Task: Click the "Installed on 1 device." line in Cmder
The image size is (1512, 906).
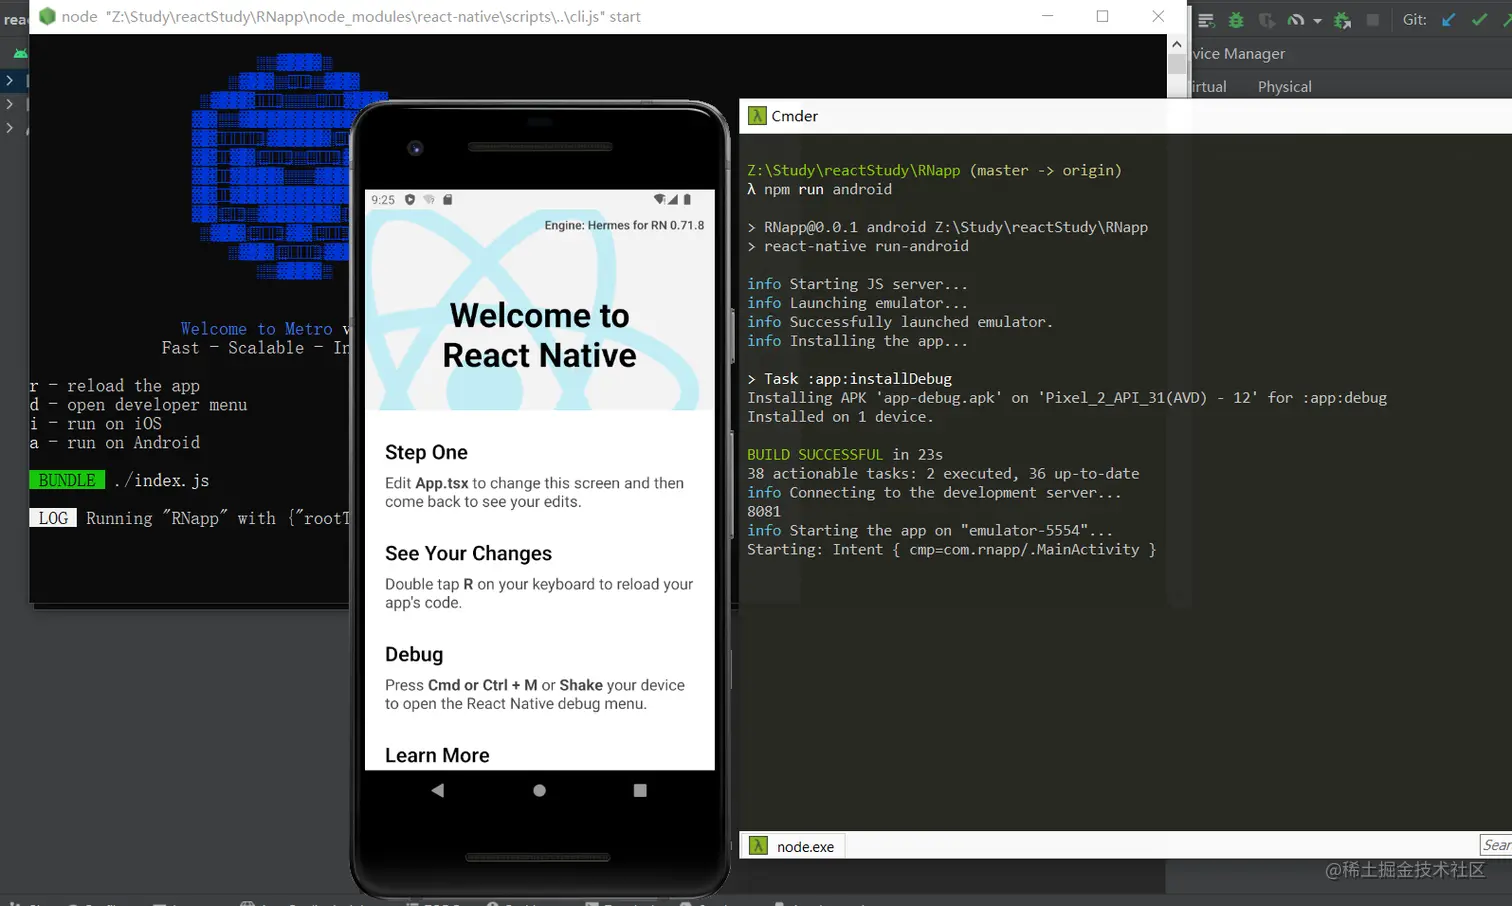Action: coord(840,417)
